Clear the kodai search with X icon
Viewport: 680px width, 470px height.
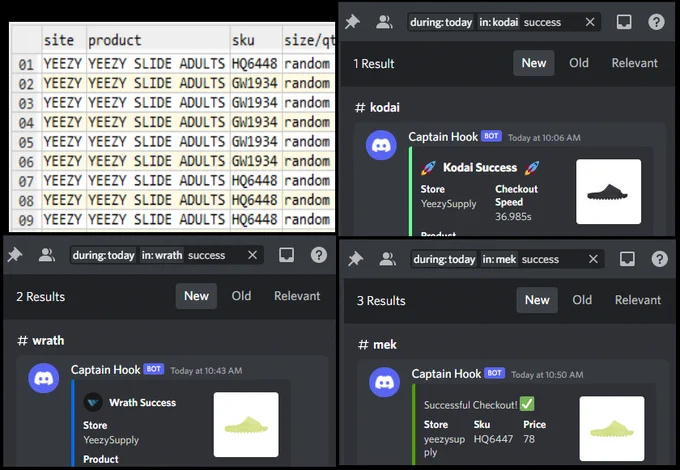[590, 22]
